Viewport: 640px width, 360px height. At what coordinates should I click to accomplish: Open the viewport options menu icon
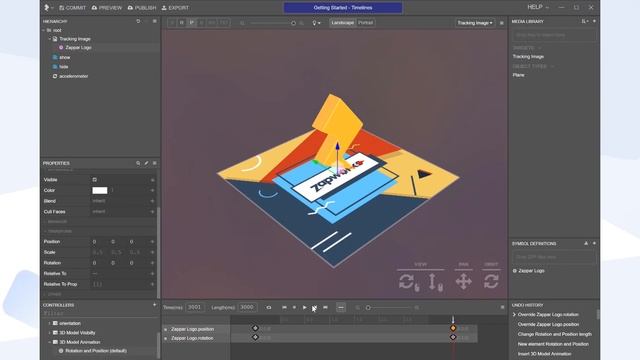coord(502,23)
